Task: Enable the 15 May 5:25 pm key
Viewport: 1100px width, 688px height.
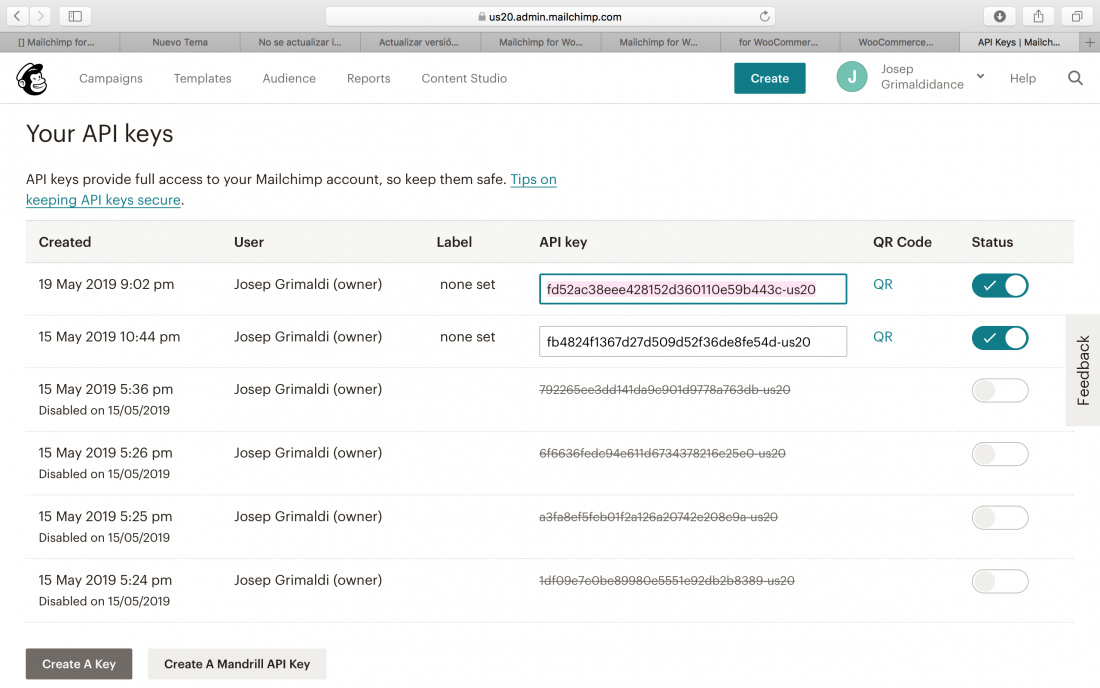Action: [1000, 518]
